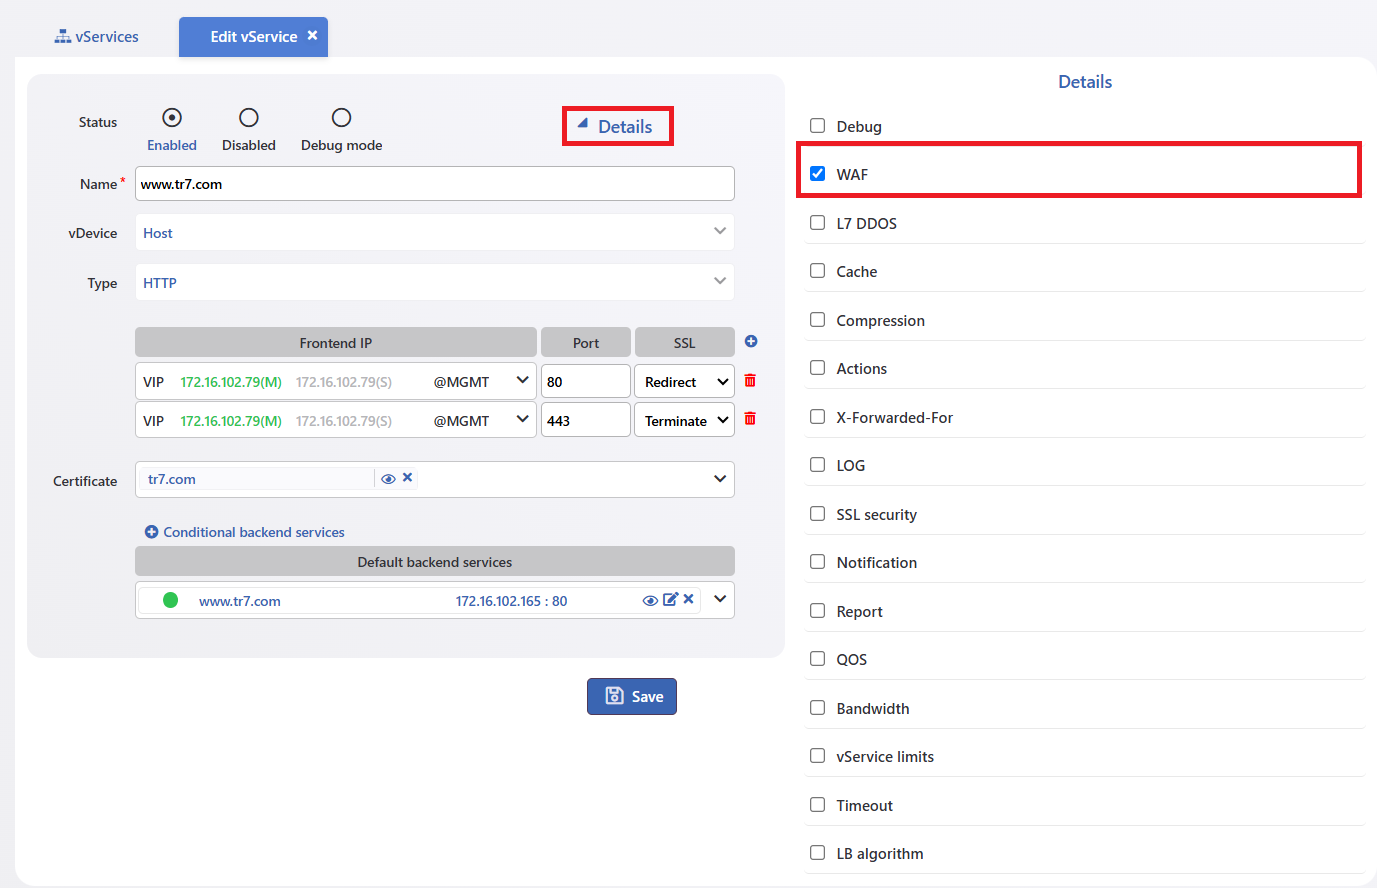This screenshot has height=888, width=1377.
Task: Delete the port 80 frontend row
Action: coord(750,381)
